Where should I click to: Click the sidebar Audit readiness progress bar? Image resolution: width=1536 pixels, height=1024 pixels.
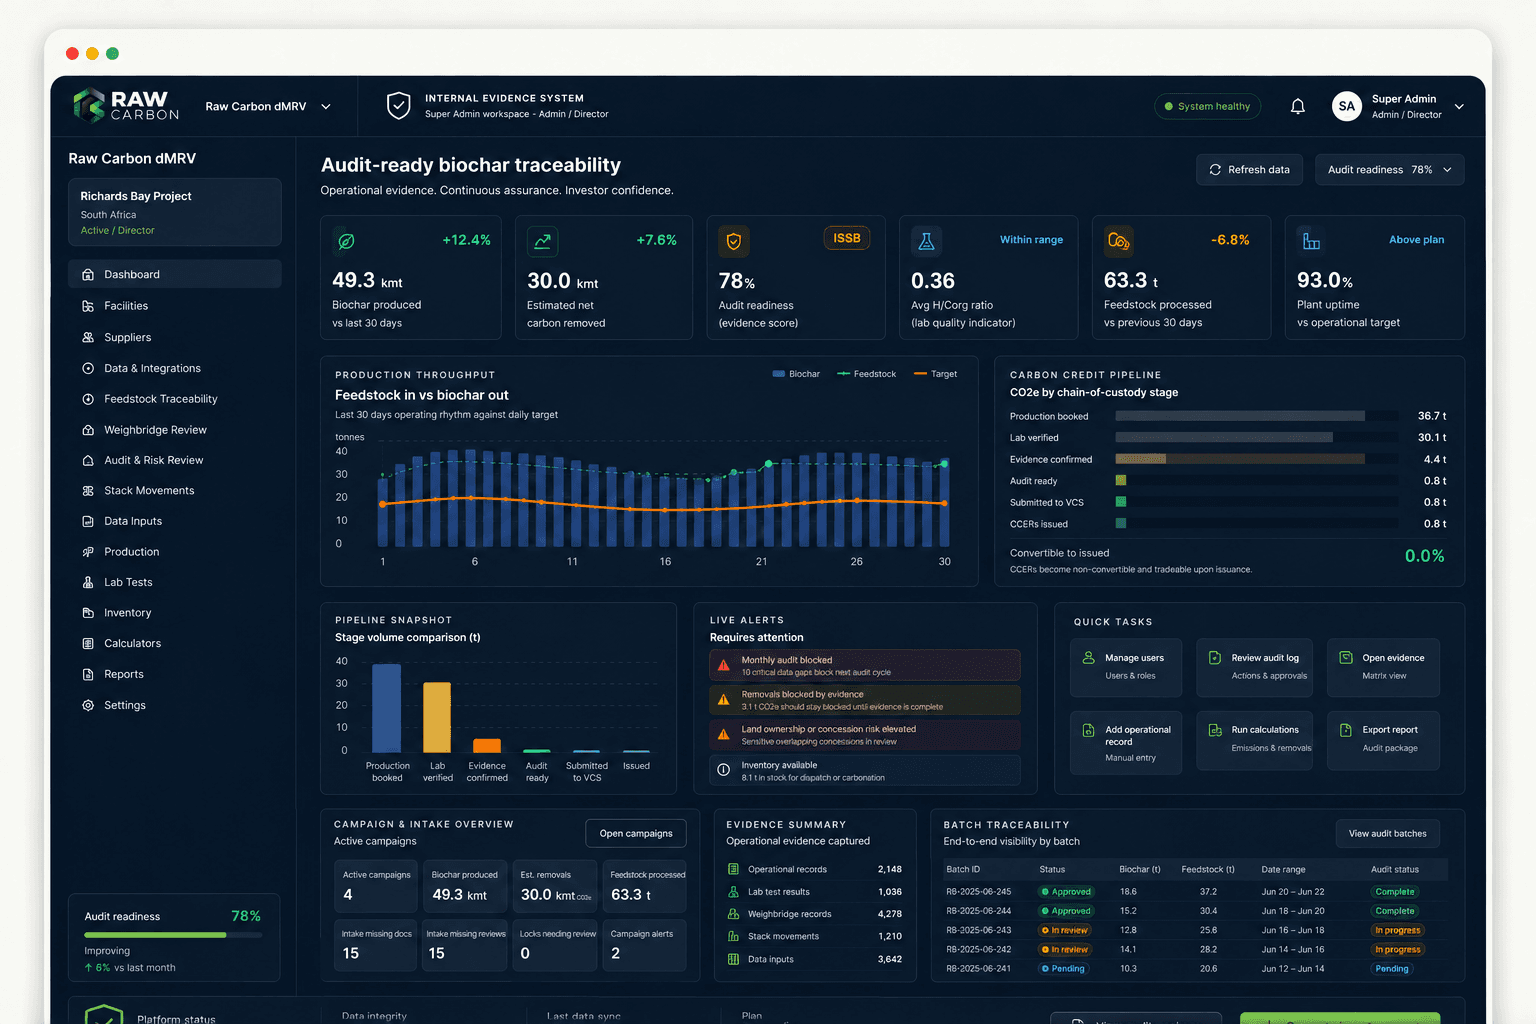[x=174, y=935]
